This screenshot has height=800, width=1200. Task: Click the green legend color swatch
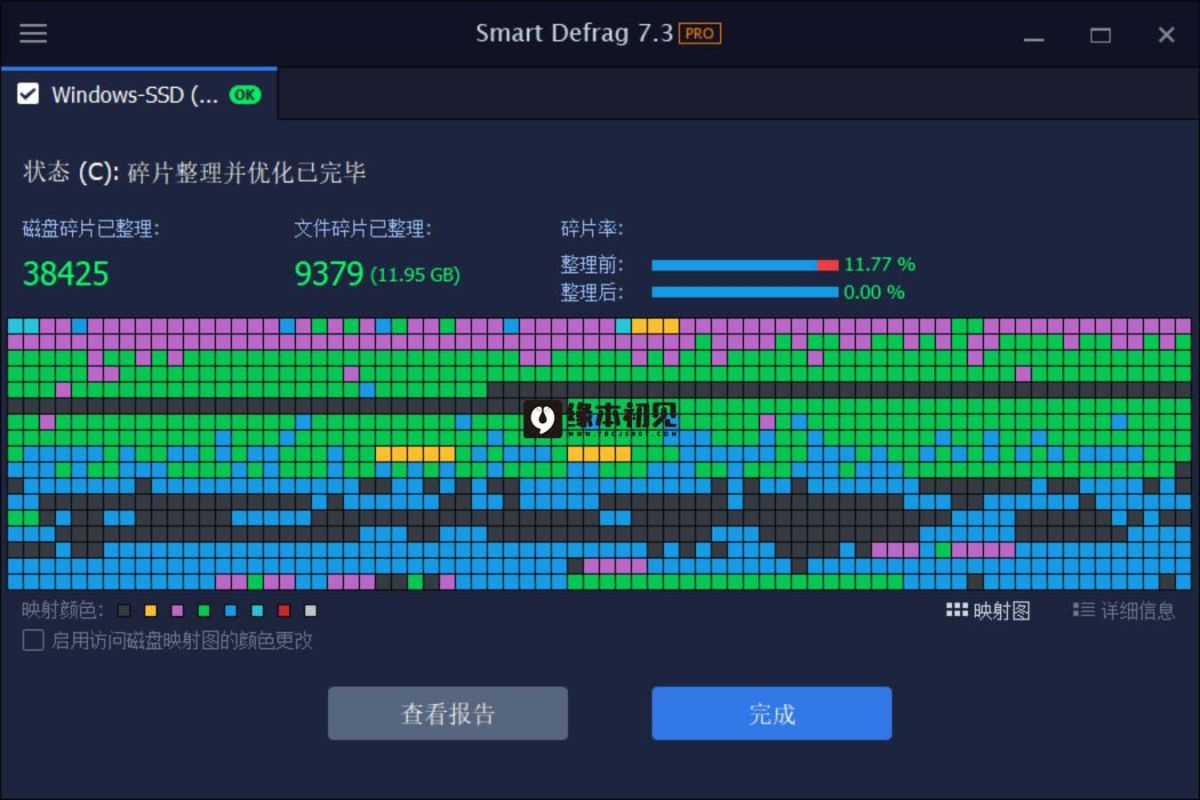204,611
